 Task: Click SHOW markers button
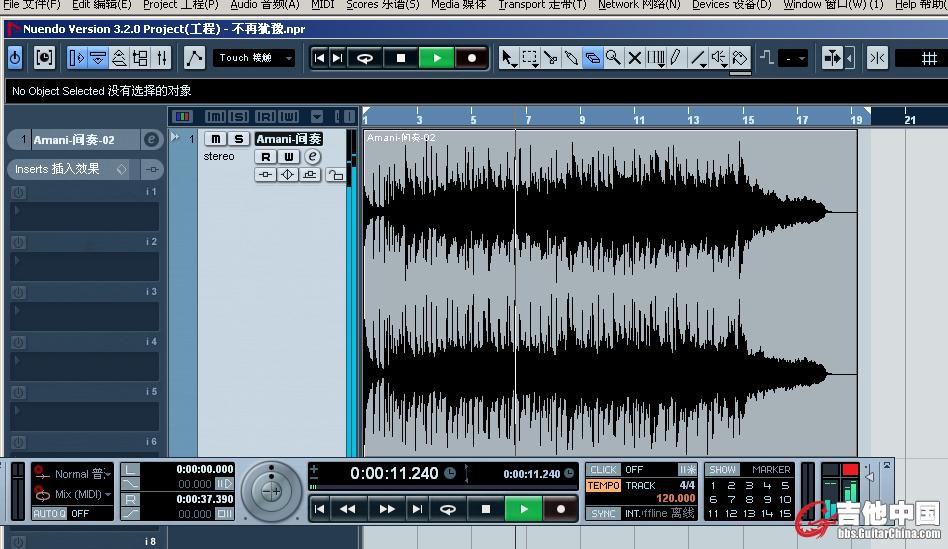[x=722, y=470]
